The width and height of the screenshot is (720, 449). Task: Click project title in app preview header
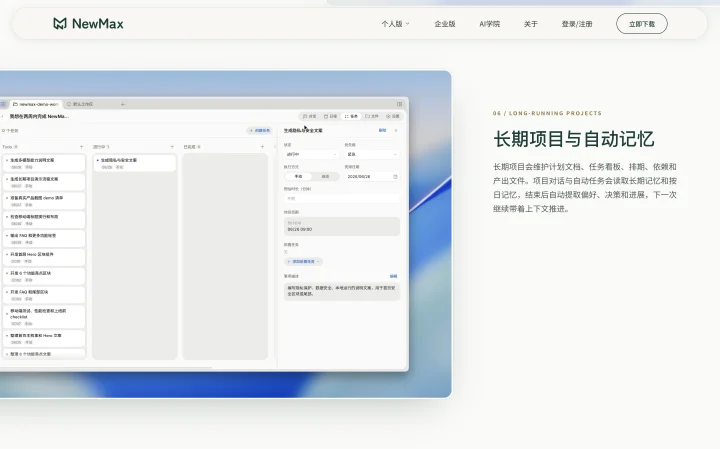pyautogui.click(x=39, y=117)
